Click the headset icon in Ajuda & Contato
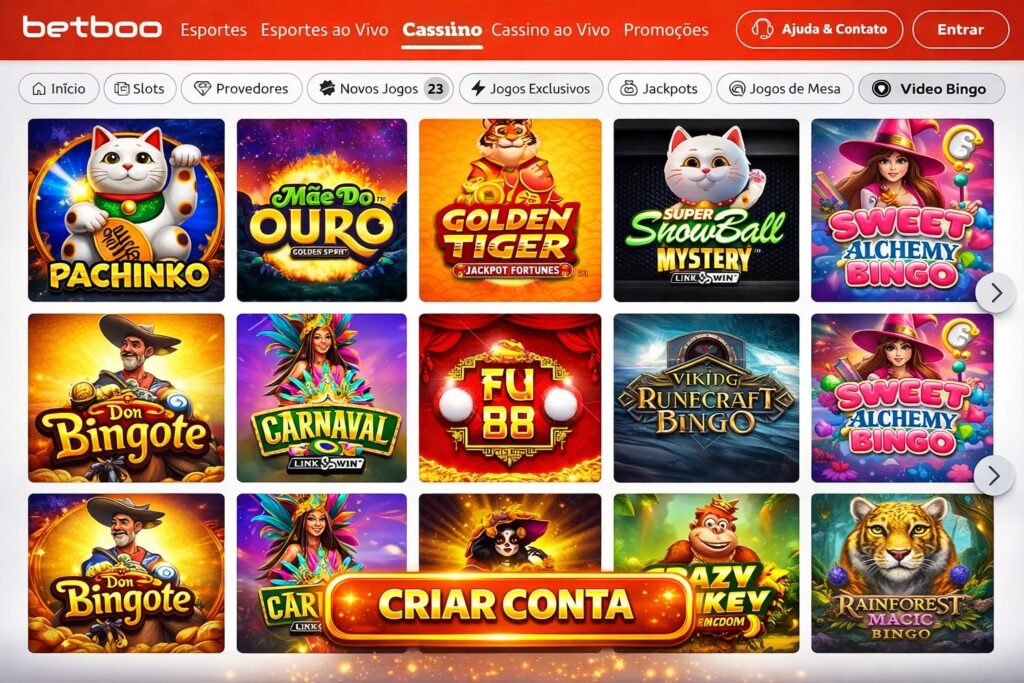 click(762, 29)
